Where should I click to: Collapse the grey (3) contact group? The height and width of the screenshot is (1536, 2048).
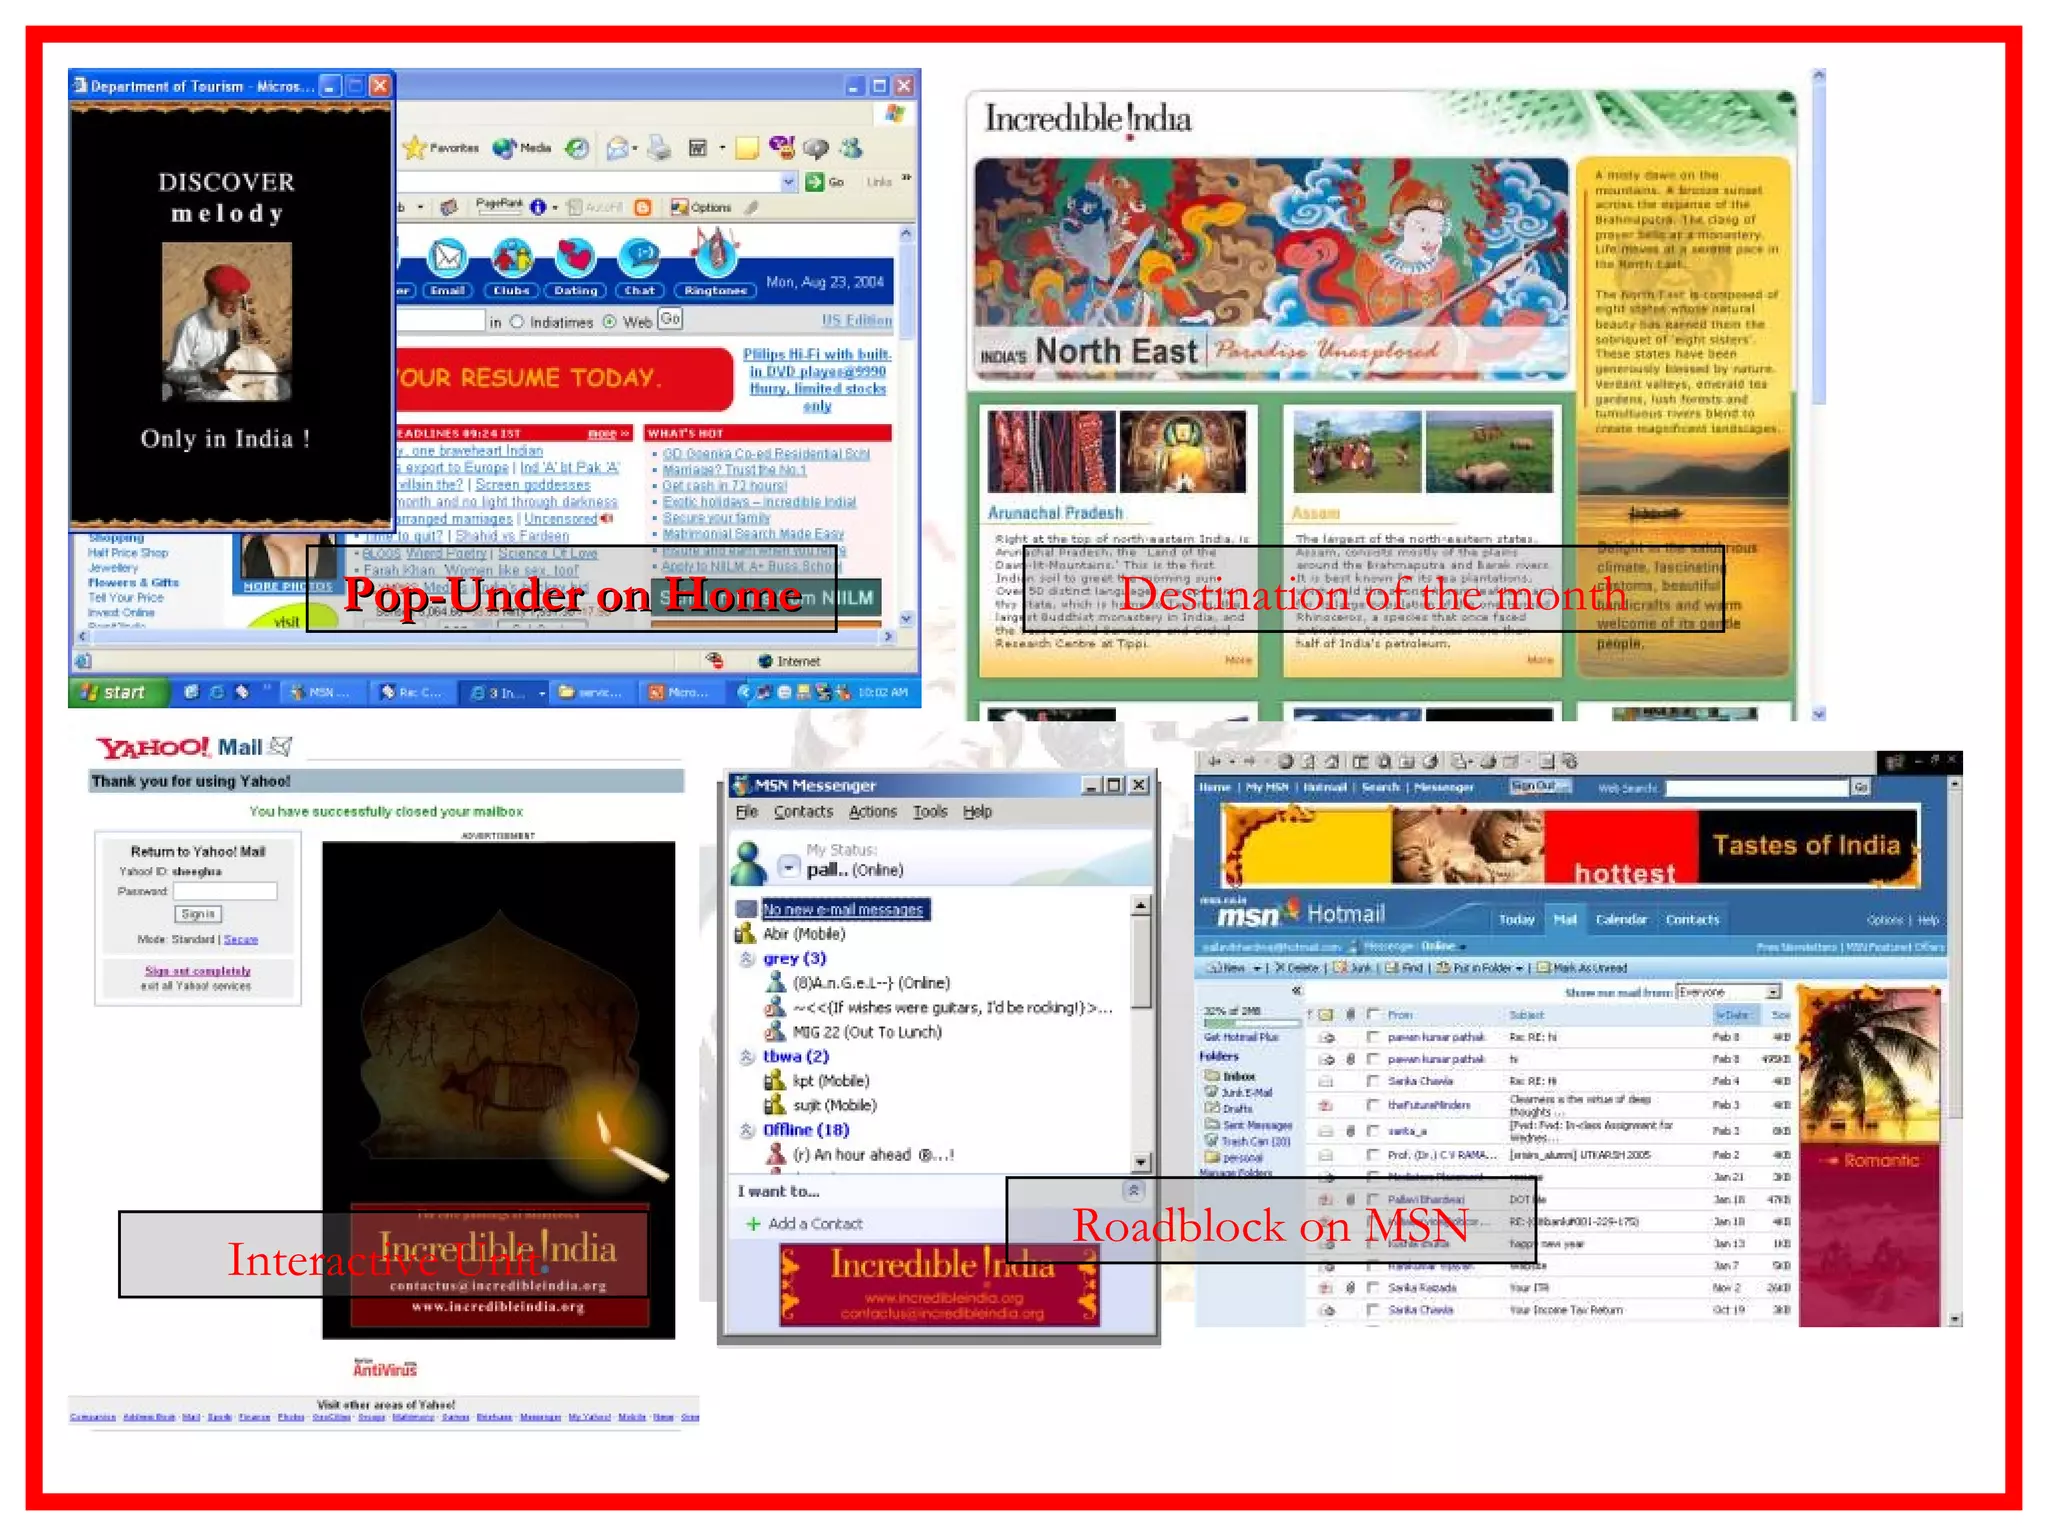coord(747,959)
